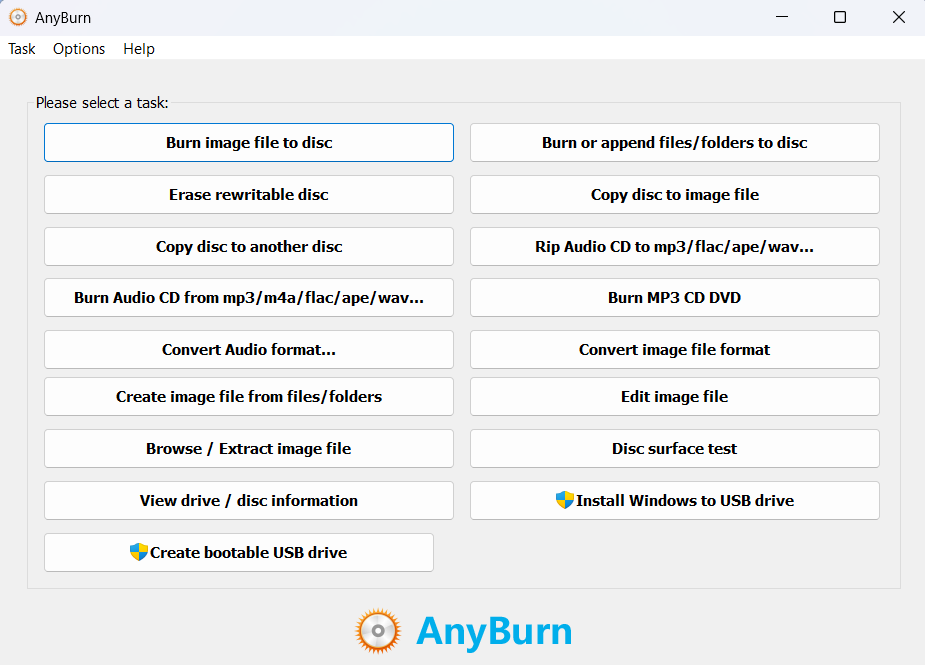Select Edit image file
The height and width of the screenshot is (665, 925).
[674, 396]
